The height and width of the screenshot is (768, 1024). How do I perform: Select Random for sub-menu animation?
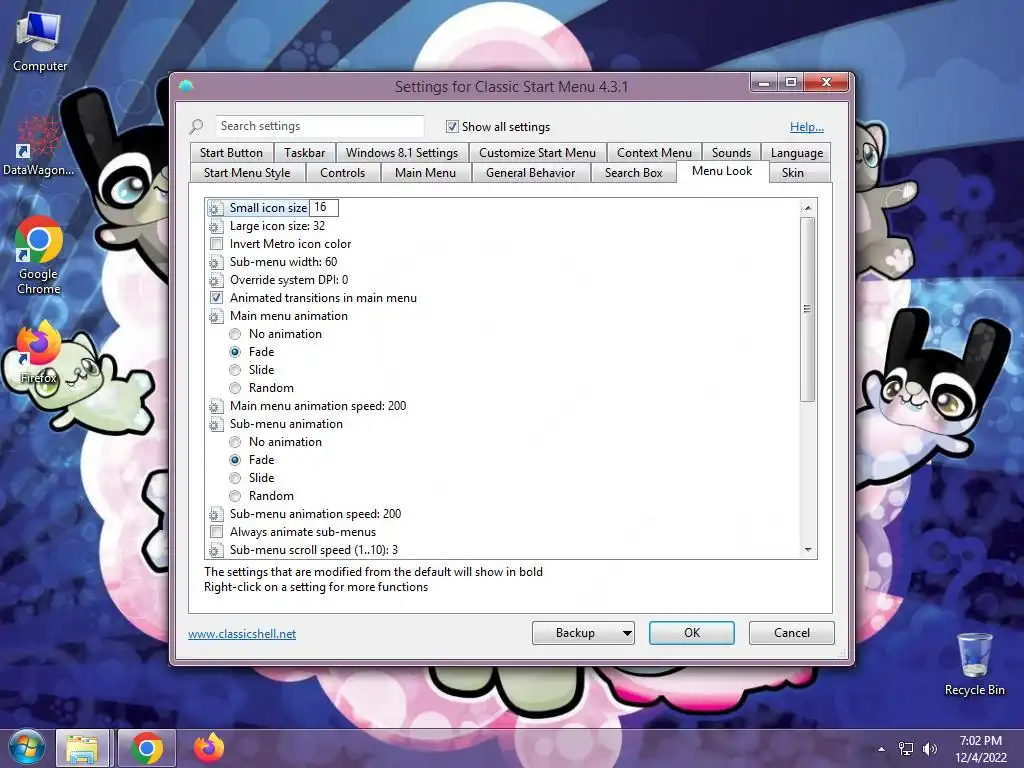(x=235, y=496)
